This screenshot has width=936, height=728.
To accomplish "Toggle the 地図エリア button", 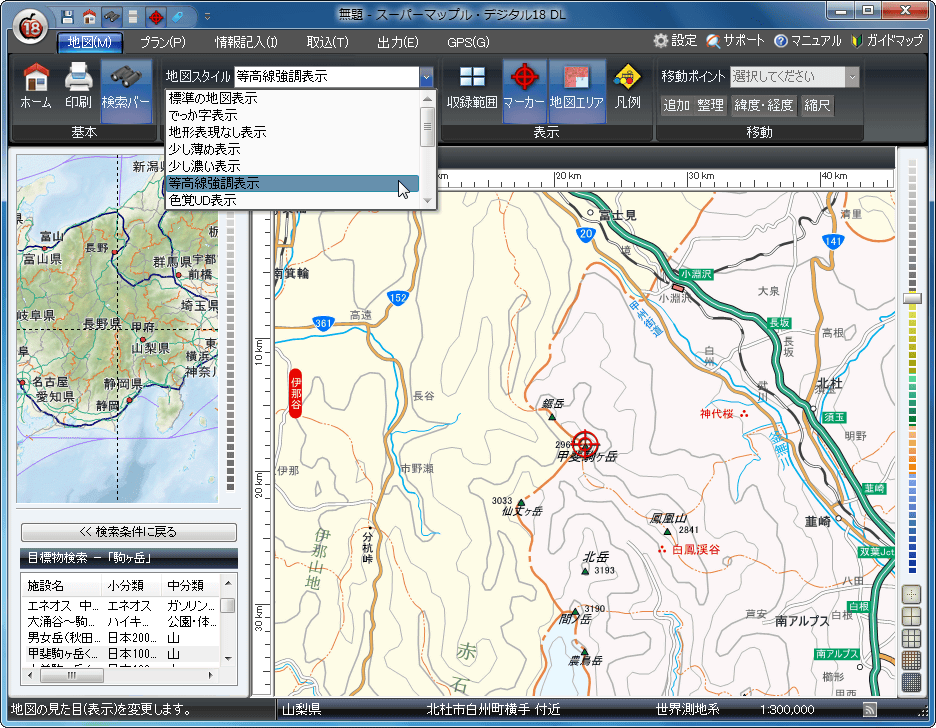I will tap(577, 91).
